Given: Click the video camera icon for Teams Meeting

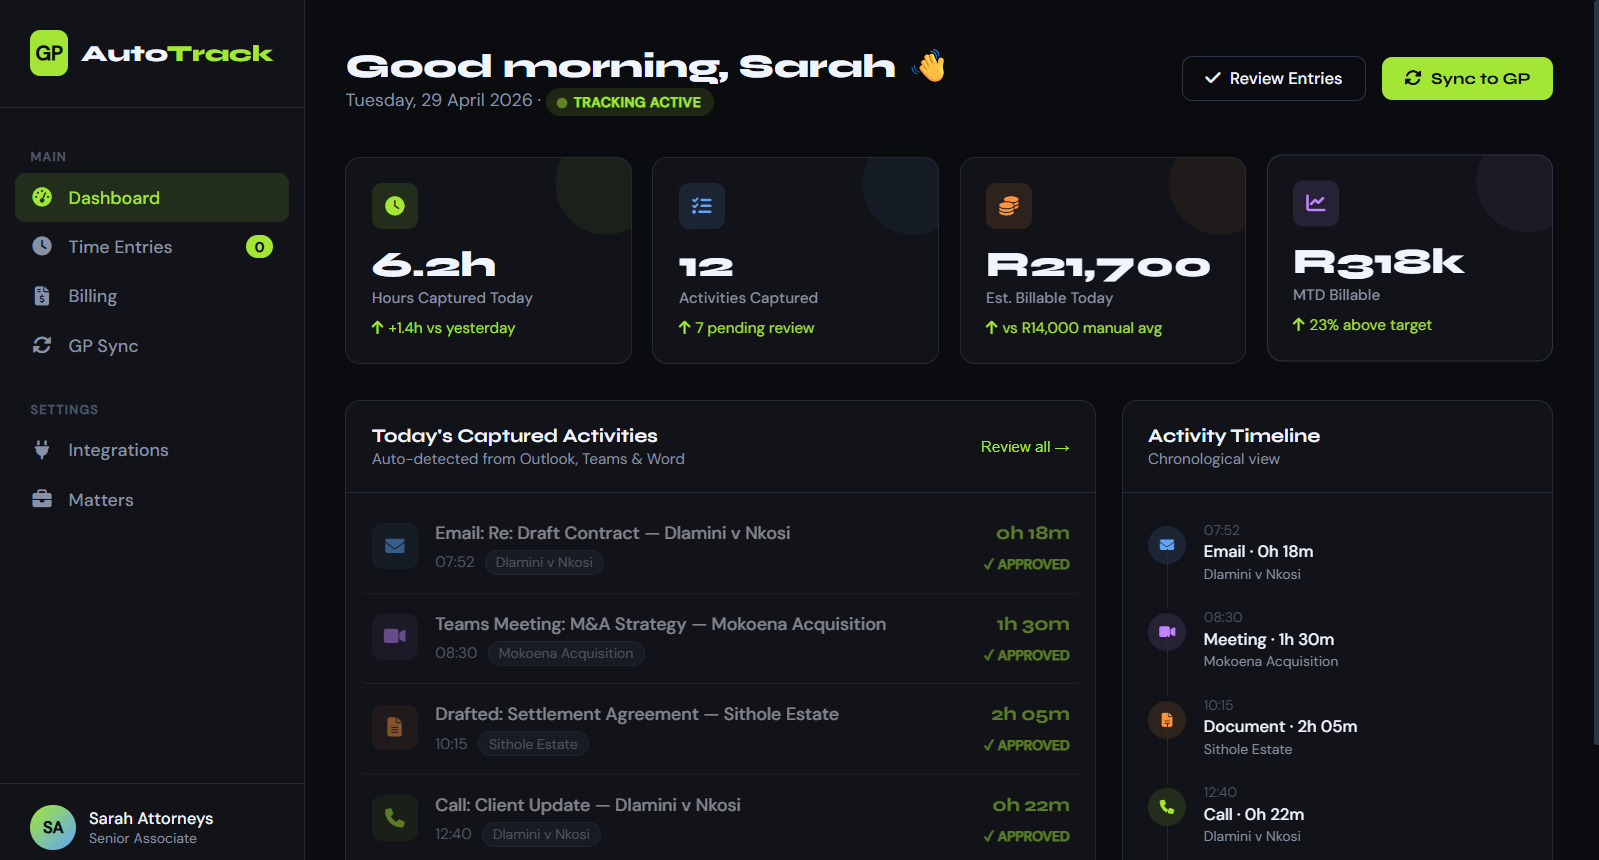Looking at the screenshot, I should 395,636.
